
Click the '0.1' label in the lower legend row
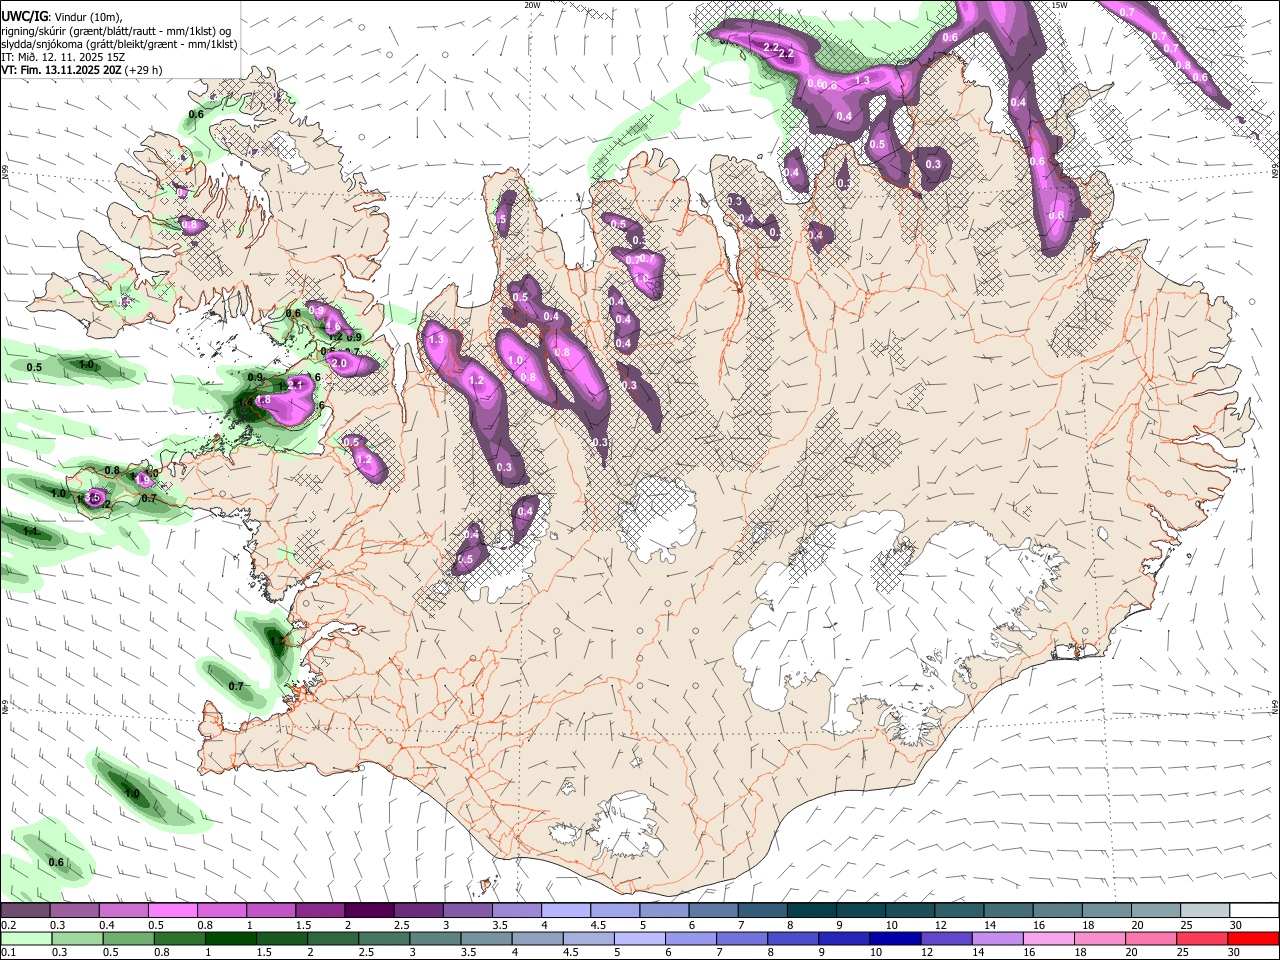coord(8,952)
